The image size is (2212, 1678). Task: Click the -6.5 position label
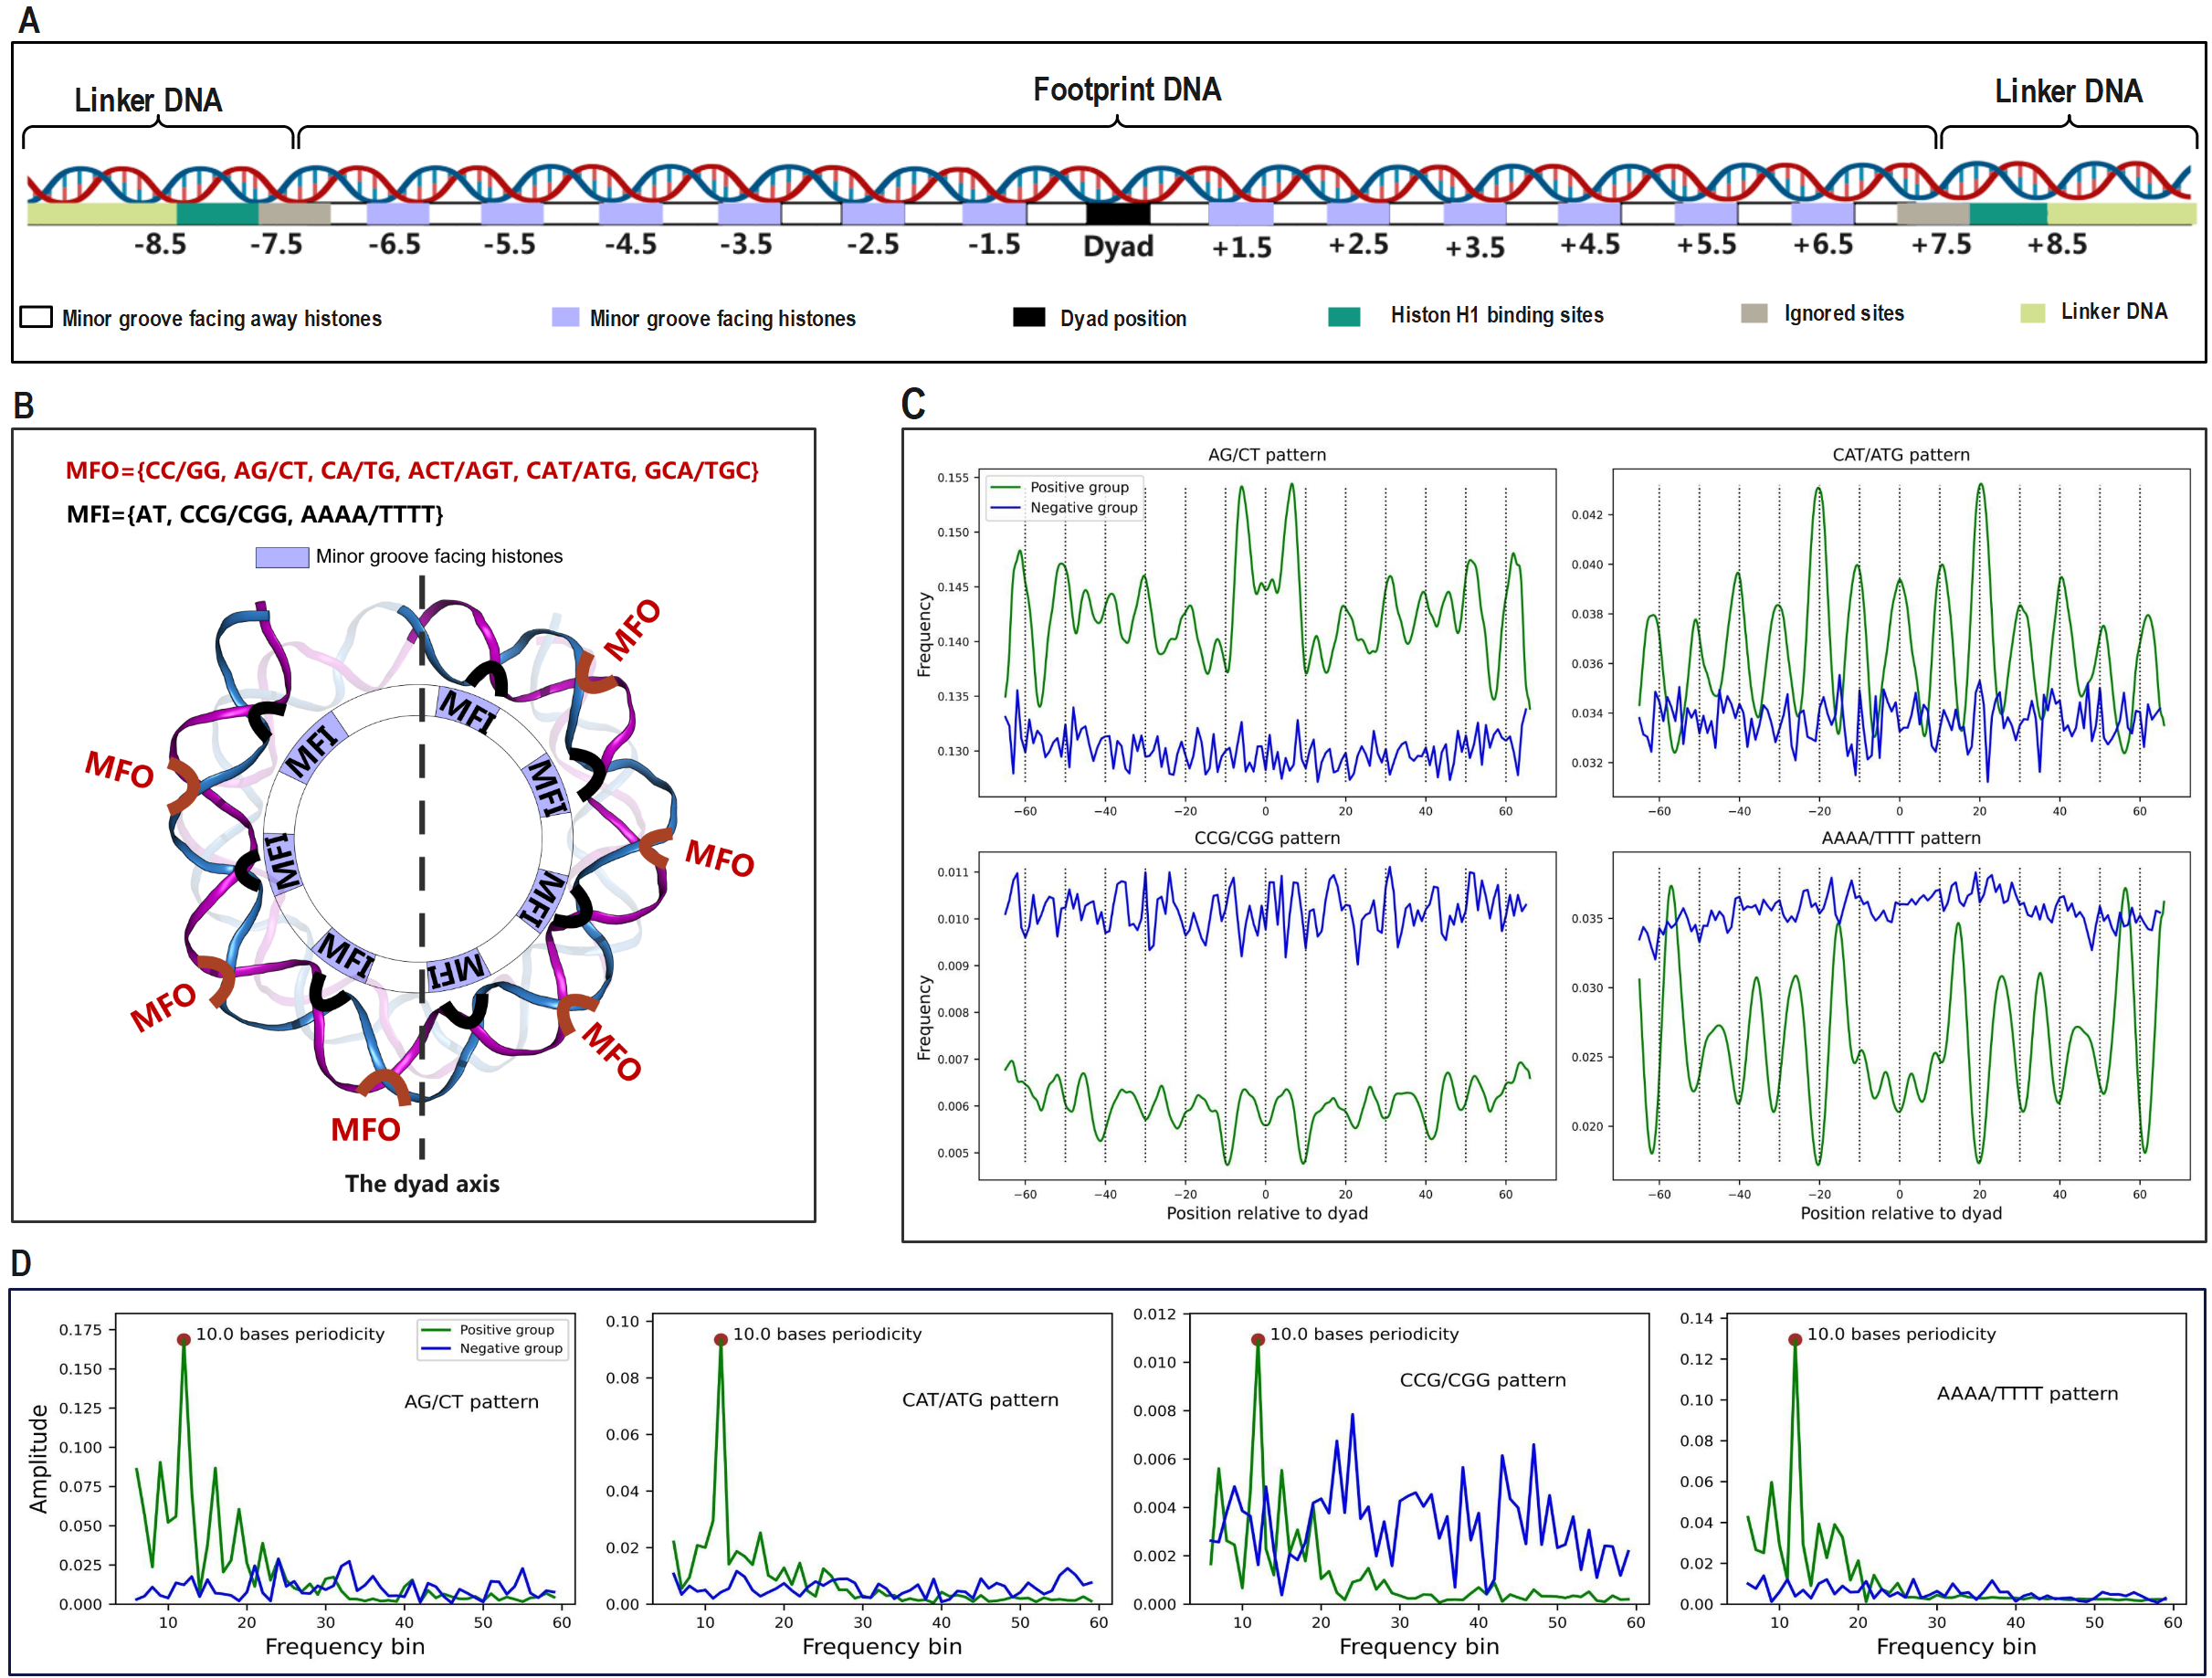(394, 245)
